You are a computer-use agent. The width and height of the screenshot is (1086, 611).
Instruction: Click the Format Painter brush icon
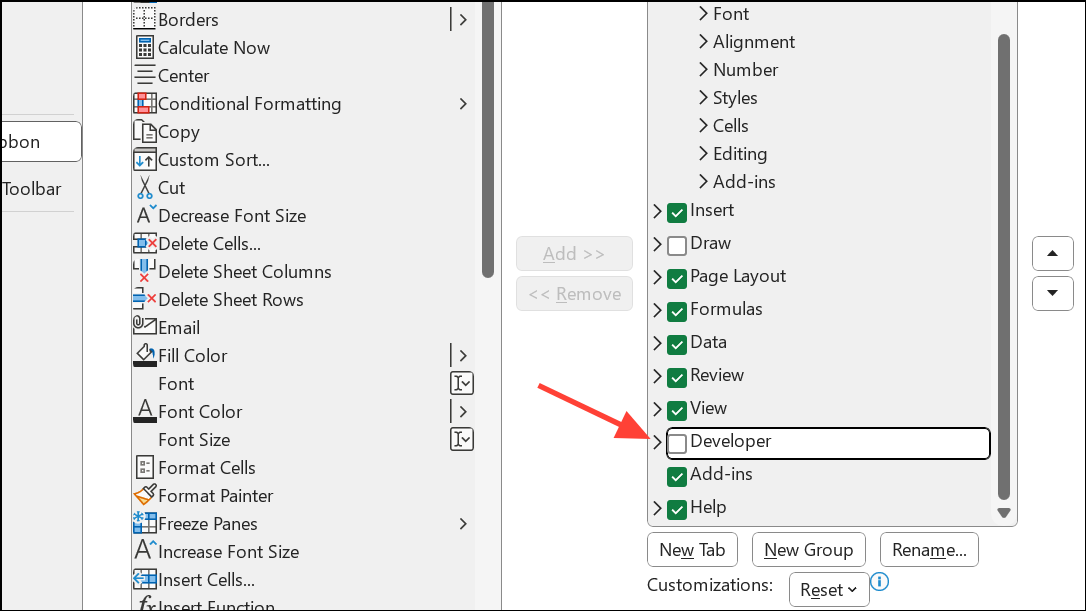tap(144, 495)
